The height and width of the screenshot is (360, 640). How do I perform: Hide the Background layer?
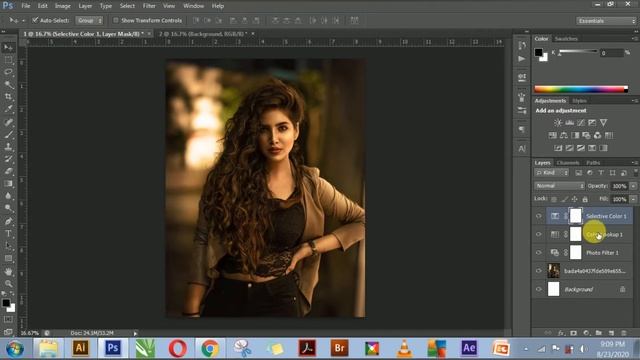coord(539,289)
